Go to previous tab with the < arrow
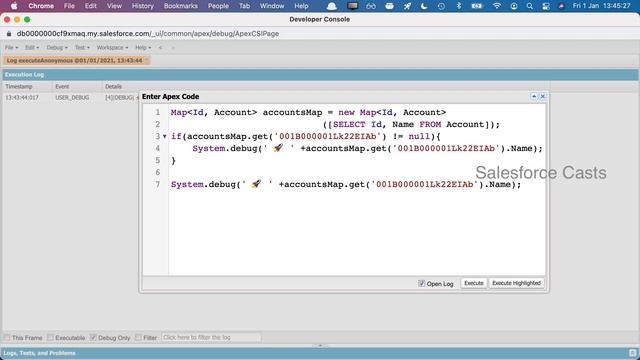Image resolution: width=640 pixels, height=360 pixels. [x=160, y=48]
